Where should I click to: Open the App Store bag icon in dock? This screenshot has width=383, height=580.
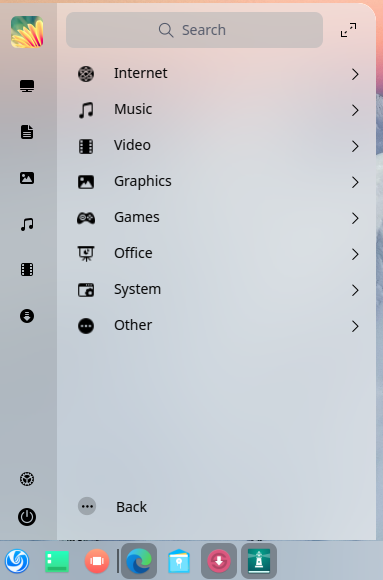tap(179, 561)
